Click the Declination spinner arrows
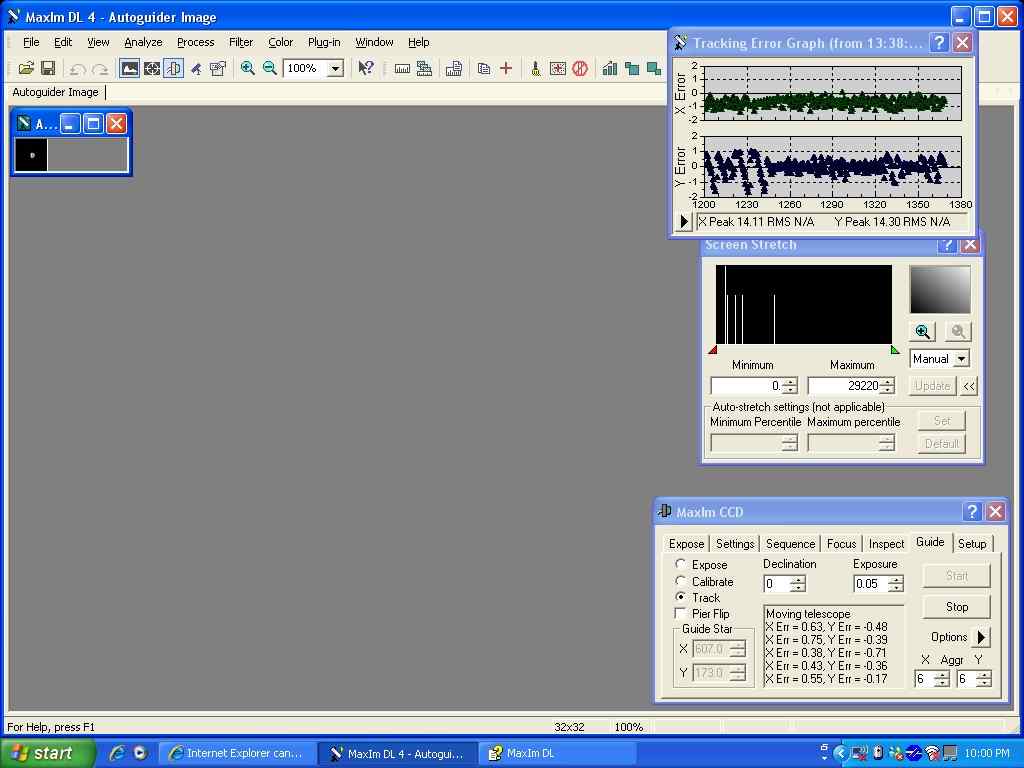Viewport: 1024px width, 768px height. coord(798,584)
